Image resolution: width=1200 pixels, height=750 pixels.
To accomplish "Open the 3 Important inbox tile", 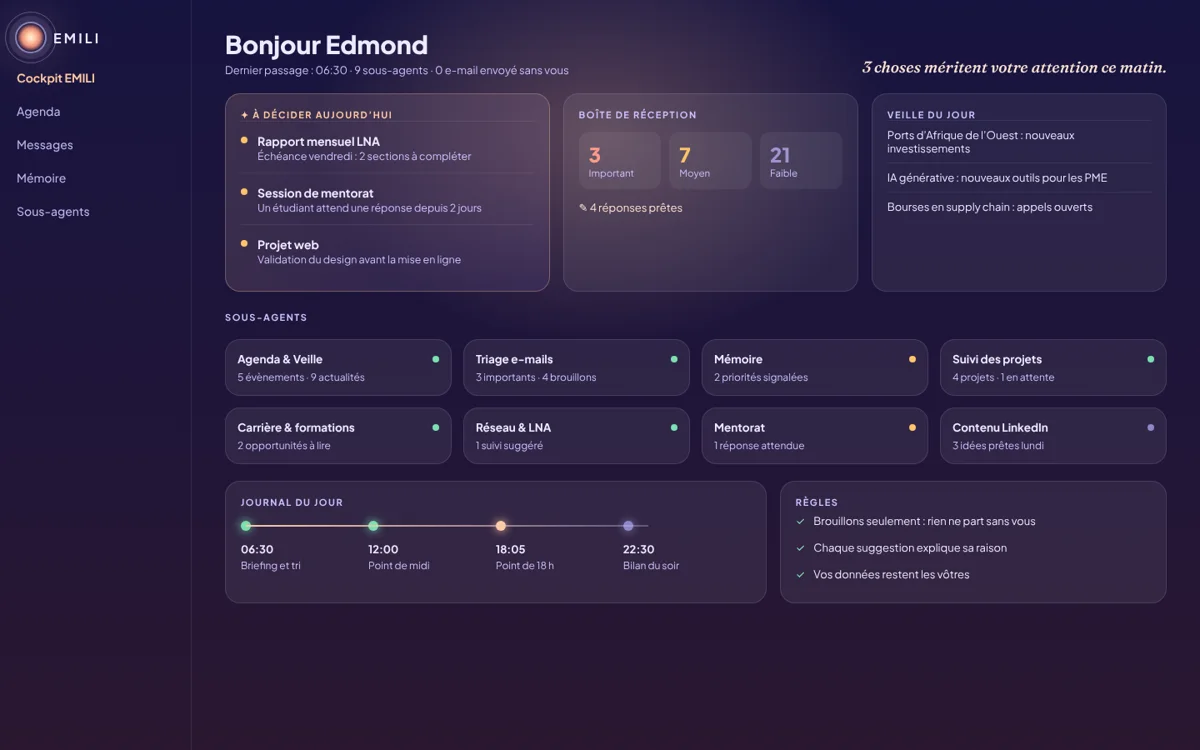I will point(620,160).
